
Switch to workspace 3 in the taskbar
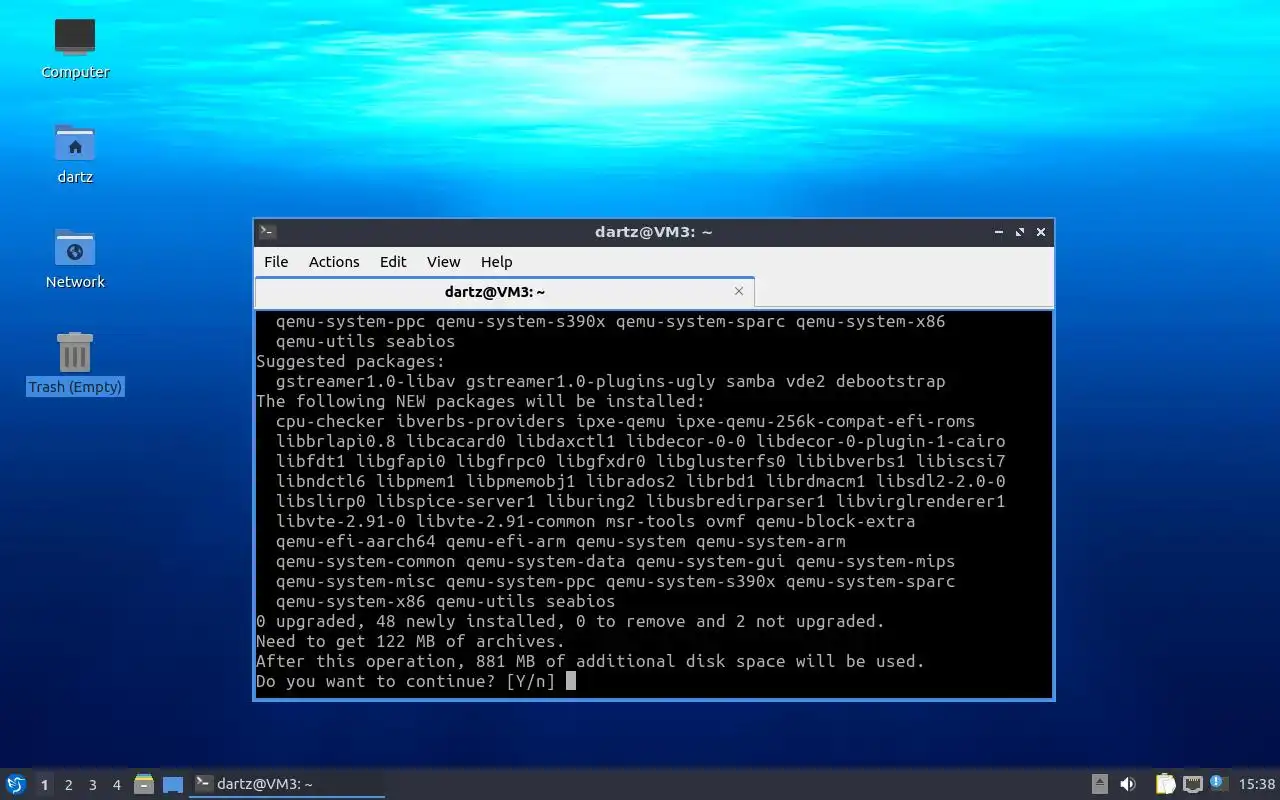92,785
